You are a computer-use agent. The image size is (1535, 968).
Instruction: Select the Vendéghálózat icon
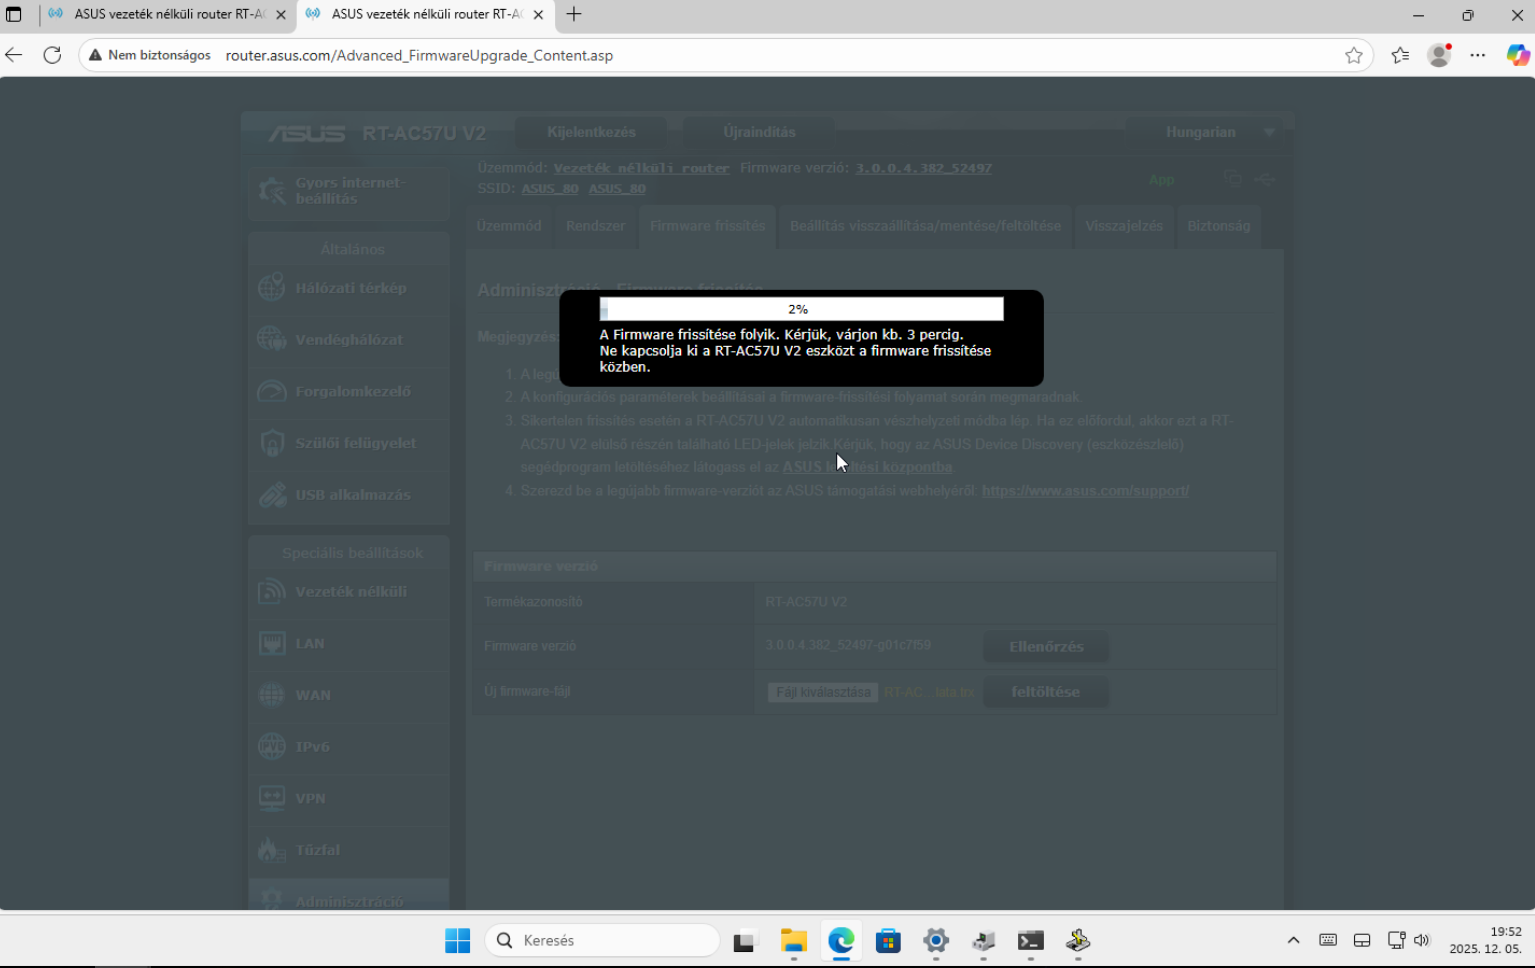[x=272, y=339]
